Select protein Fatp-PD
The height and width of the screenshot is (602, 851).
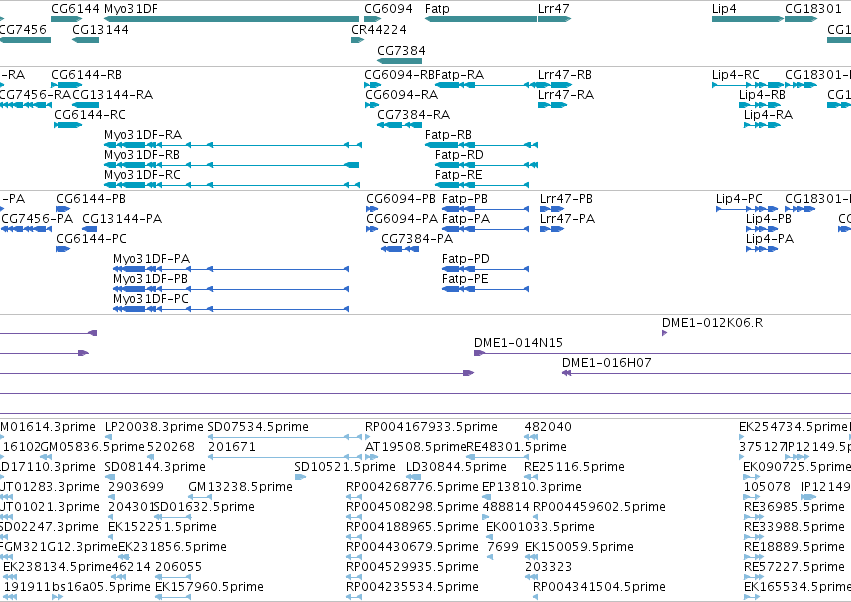click(486, 269)
